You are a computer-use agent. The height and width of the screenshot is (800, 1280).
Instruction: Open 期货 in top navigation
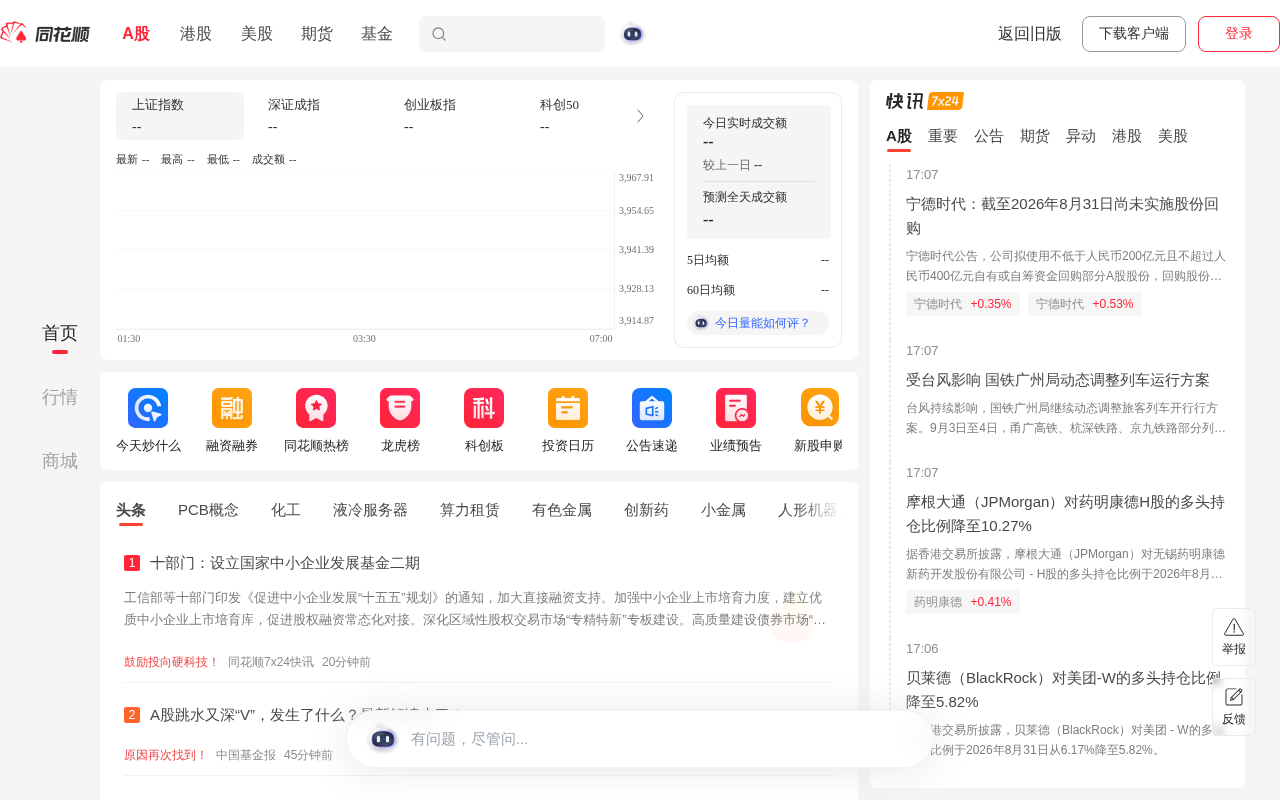(317, 34)
